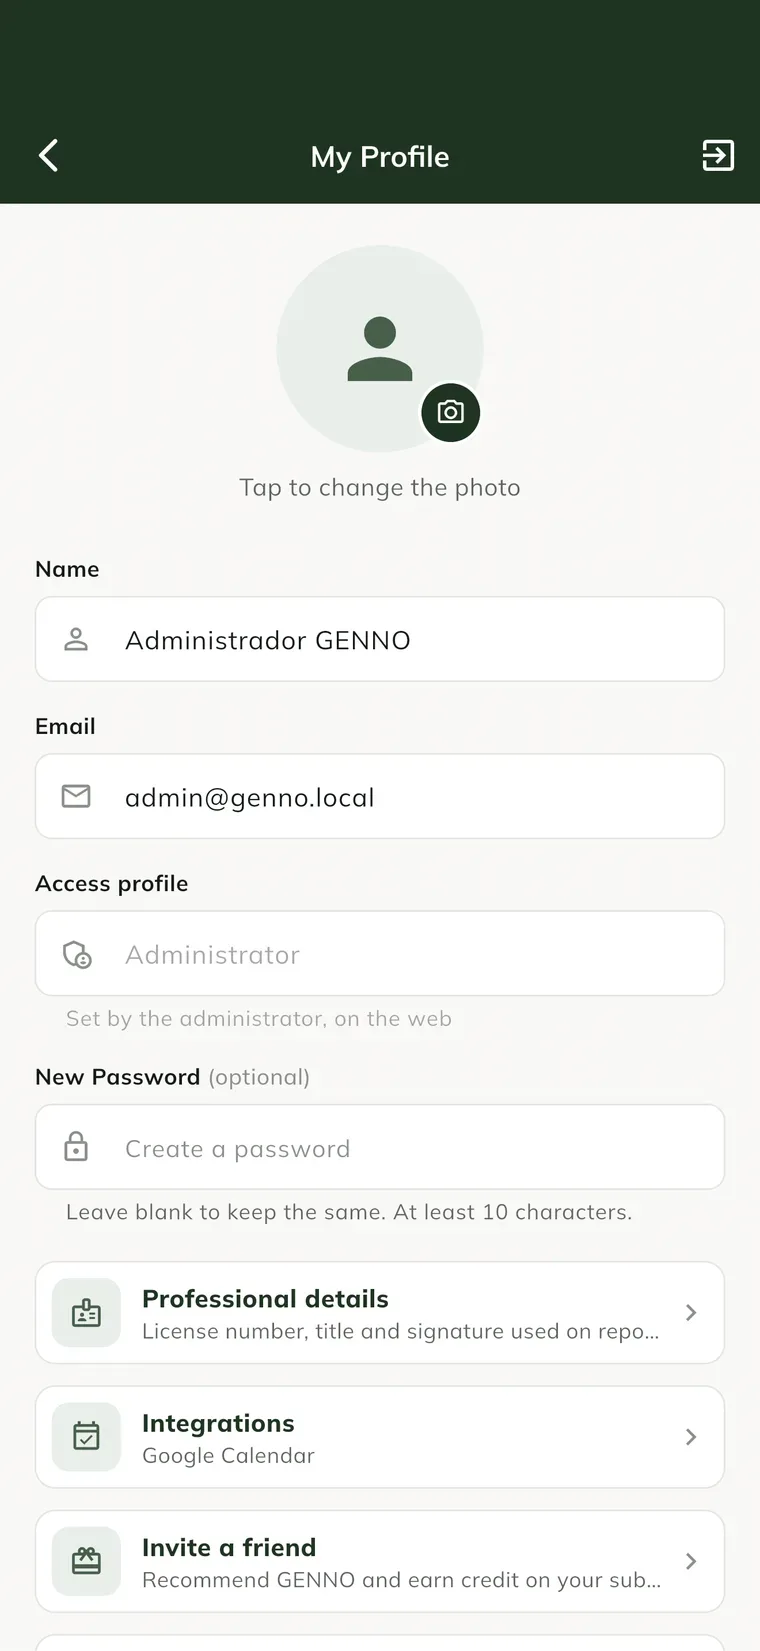This screenshot has width=760, height=1651.
Task: Open the Professional details row
Action: coord(380,1313)
